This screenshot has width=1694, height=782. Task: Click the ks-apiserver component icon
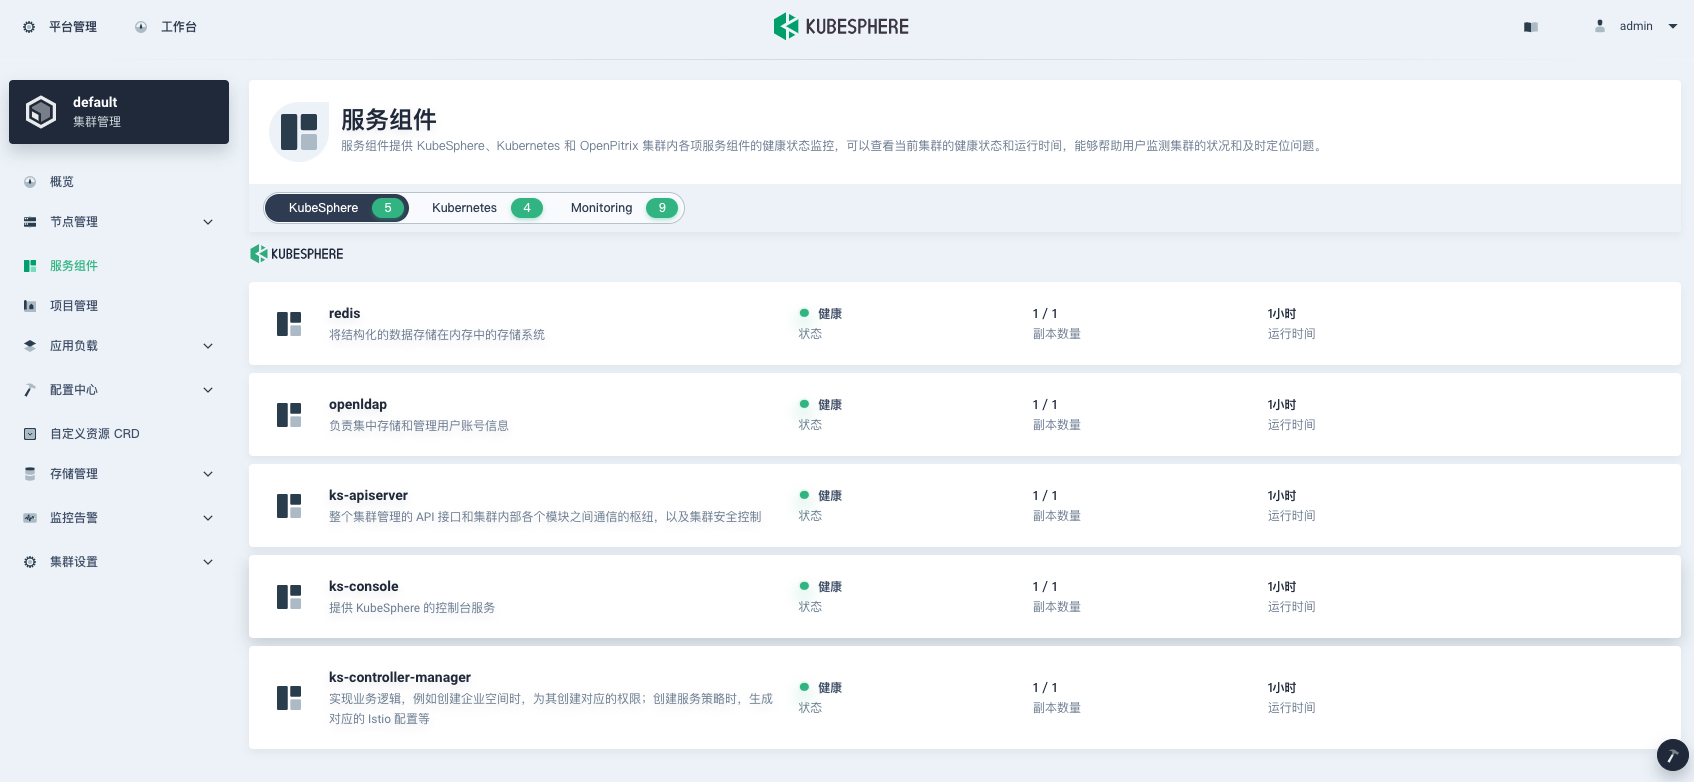pyautogui.click(x=289, y=506)
